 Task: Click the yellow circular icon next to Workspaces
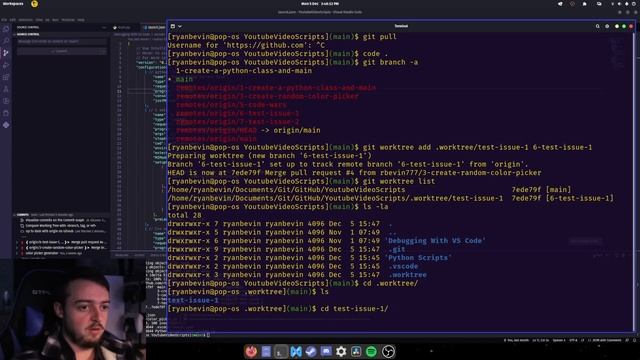(34, 4)
